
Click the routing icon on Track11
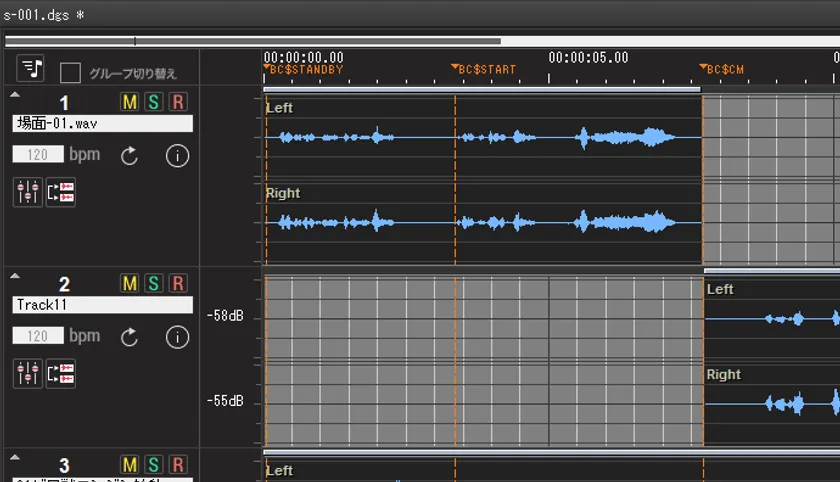coord(61,374)
